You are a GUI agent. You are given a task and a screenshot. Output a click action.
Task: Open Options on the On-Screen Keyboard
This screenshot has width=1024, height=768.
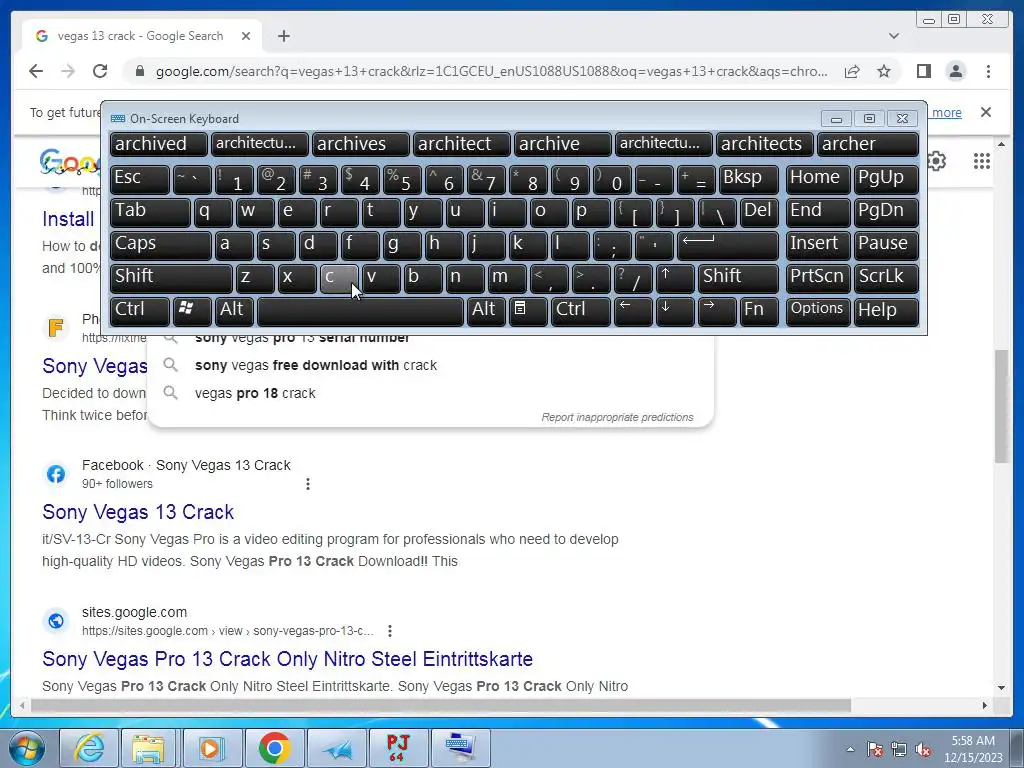(817, 310)
